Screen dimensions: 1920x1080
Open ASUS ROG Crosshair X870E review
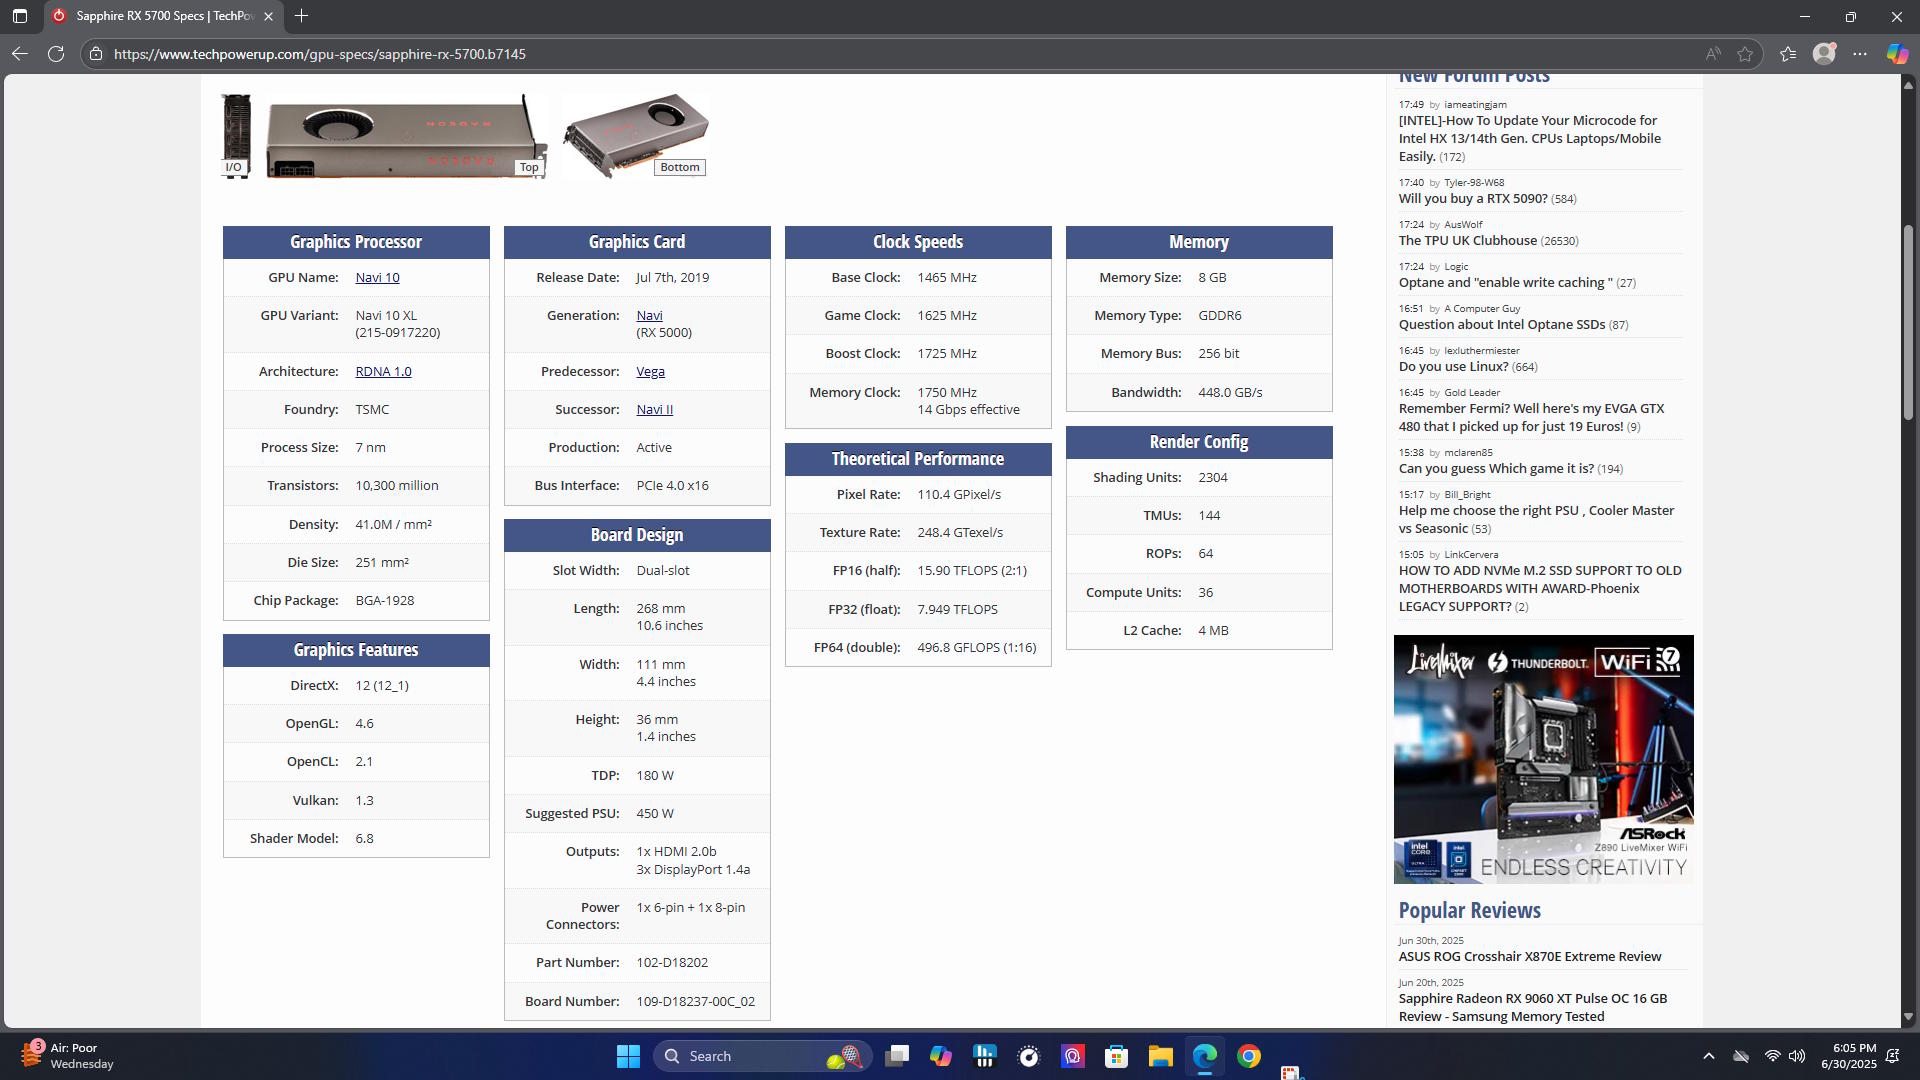pyautogui.click(x=1529, y=957)
